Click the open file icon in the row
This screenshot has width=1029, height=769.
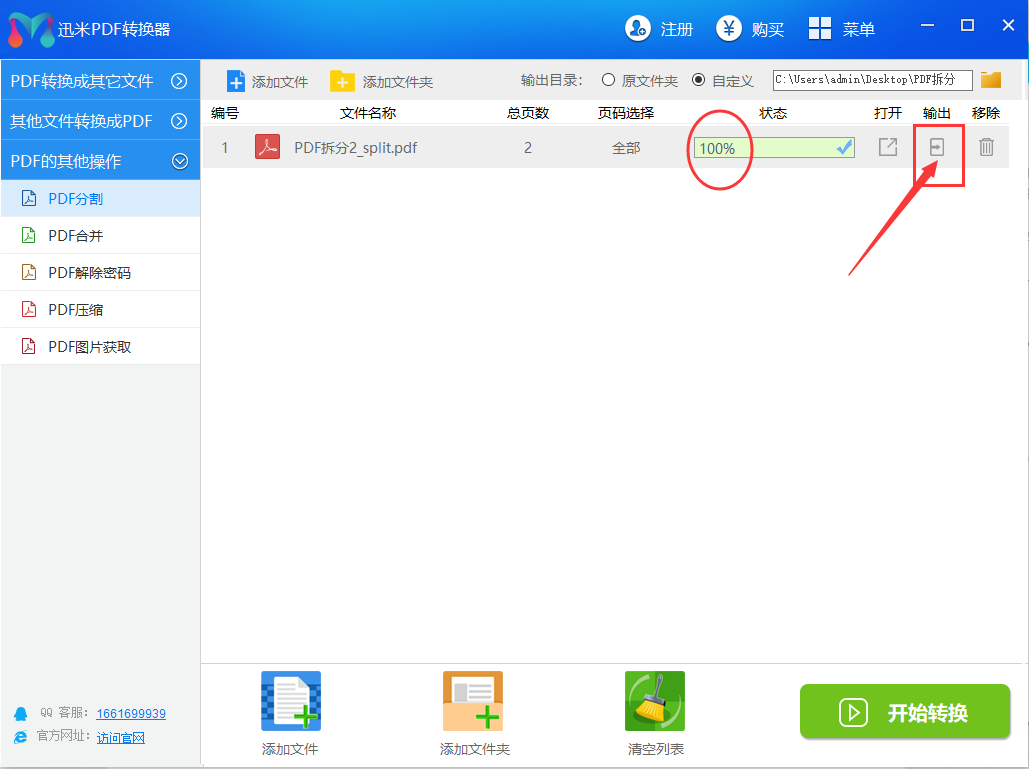pyautogui.click(x=887, y=148)
